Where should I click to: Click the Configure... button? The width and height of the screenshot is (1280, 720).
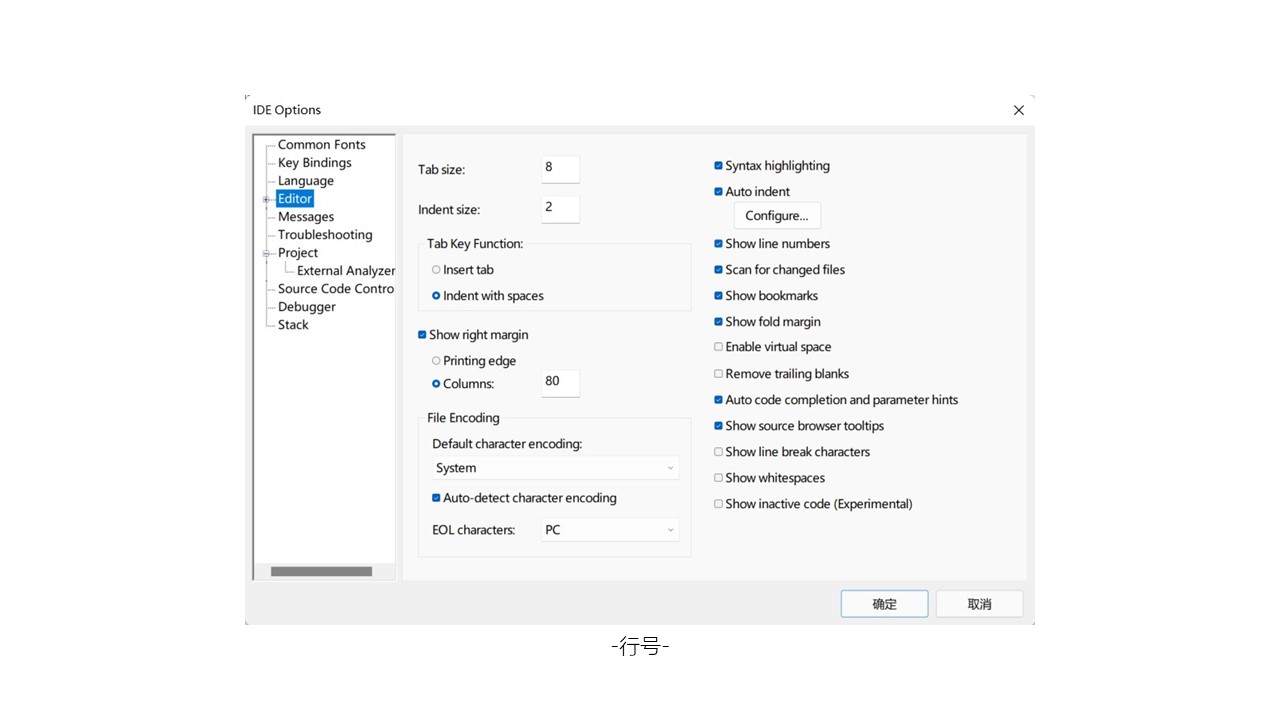pyautogui.click(x=777, y=216)
